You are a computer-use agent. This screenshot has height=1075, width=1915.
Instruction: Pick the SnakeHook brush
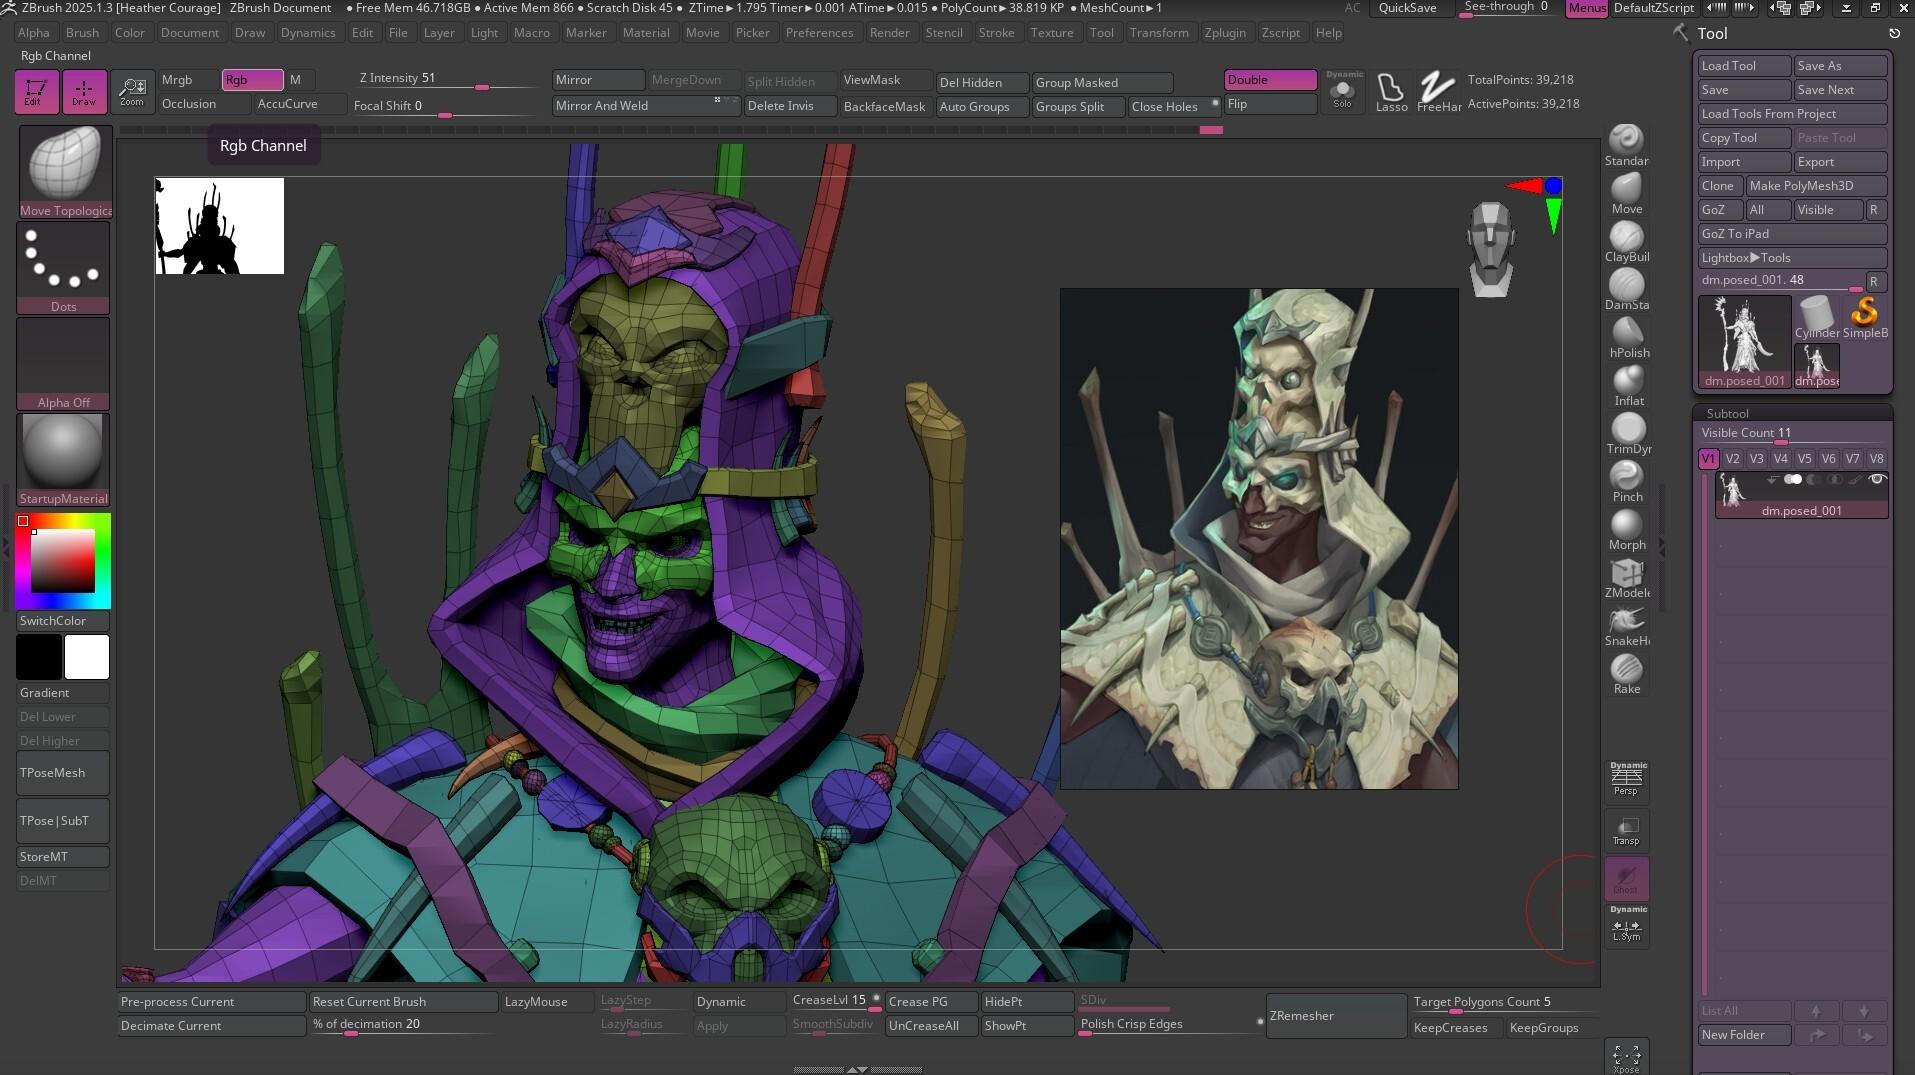1627,625
